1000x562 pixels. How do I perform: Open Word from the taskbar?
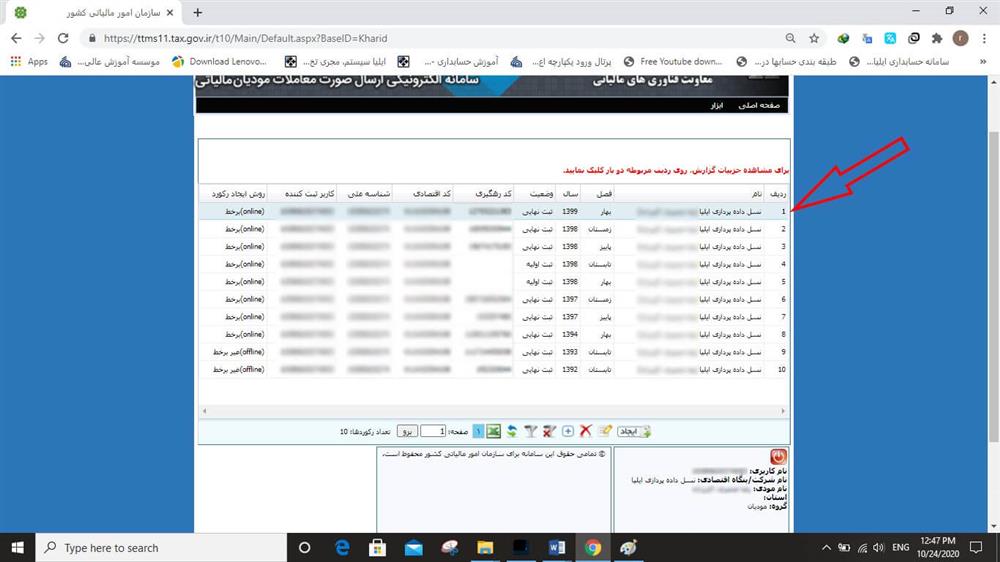pyautogui.click(x=557, y=547)
